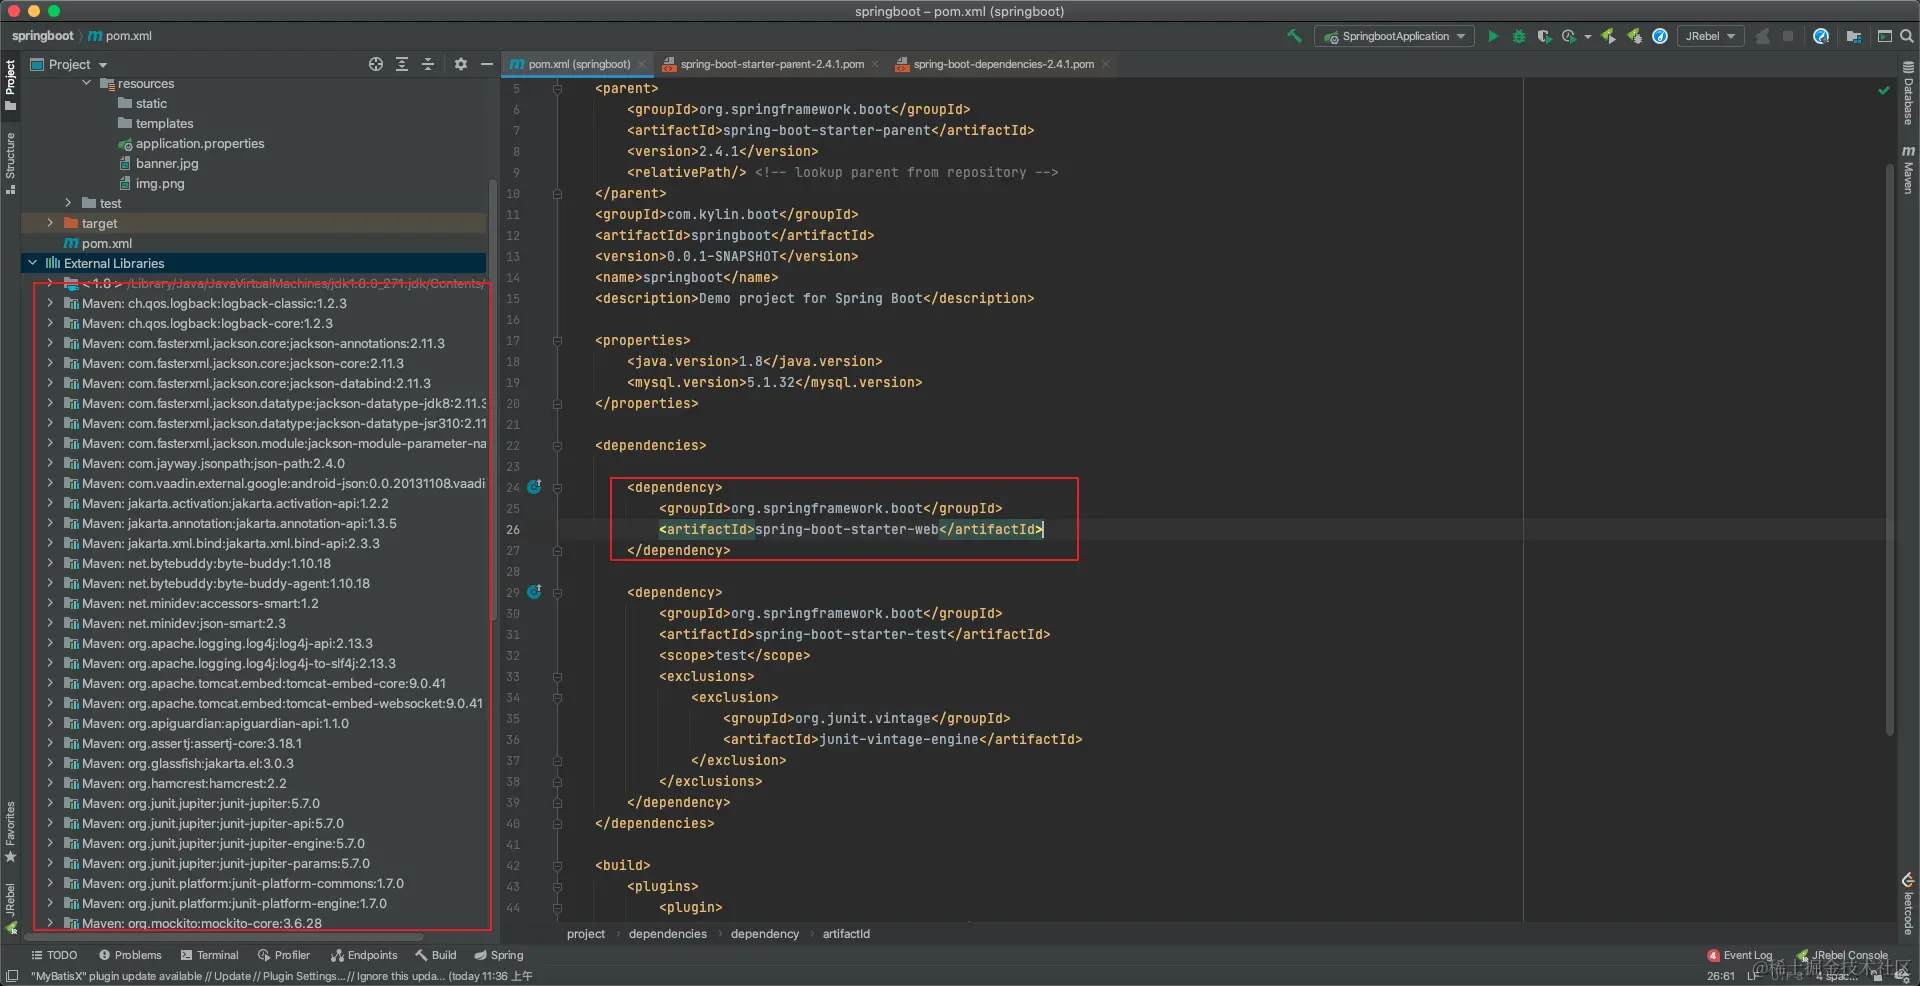Select the application.properties file
Viewport: 1920px width, 986px height.
191,144
